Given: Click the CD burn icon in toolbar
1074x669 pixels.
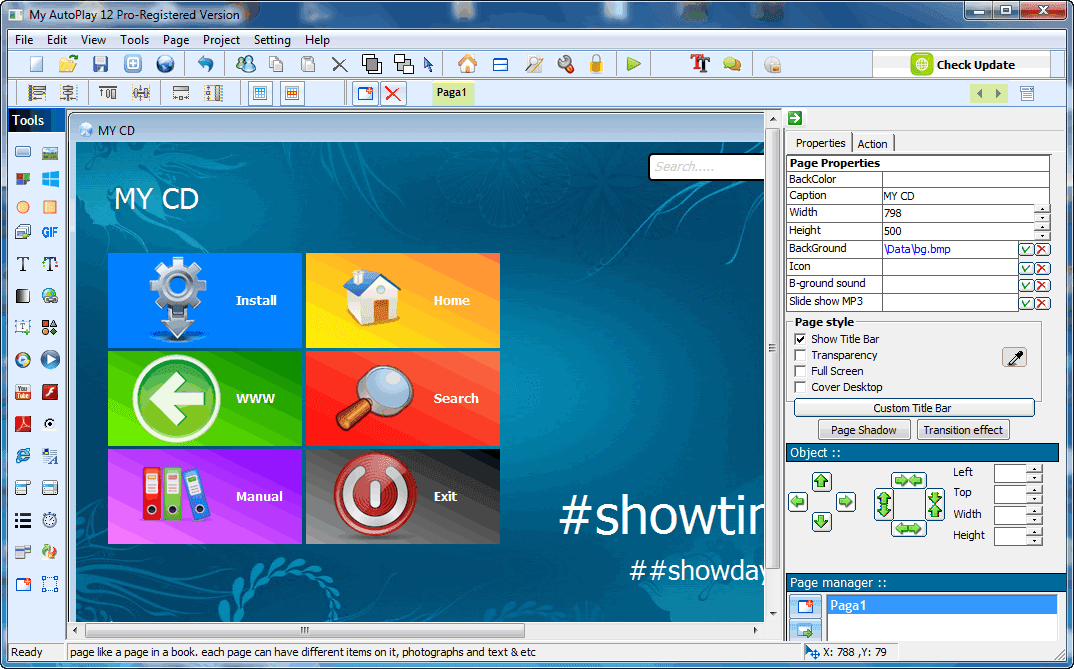Looking at the screenshot, I should click(x=772, y=64).
